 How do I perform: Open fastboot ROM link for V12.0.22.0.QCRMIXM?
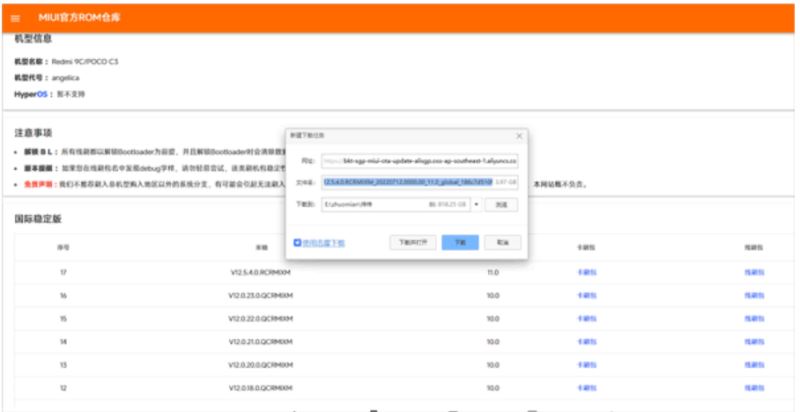[x=754, y=319]
